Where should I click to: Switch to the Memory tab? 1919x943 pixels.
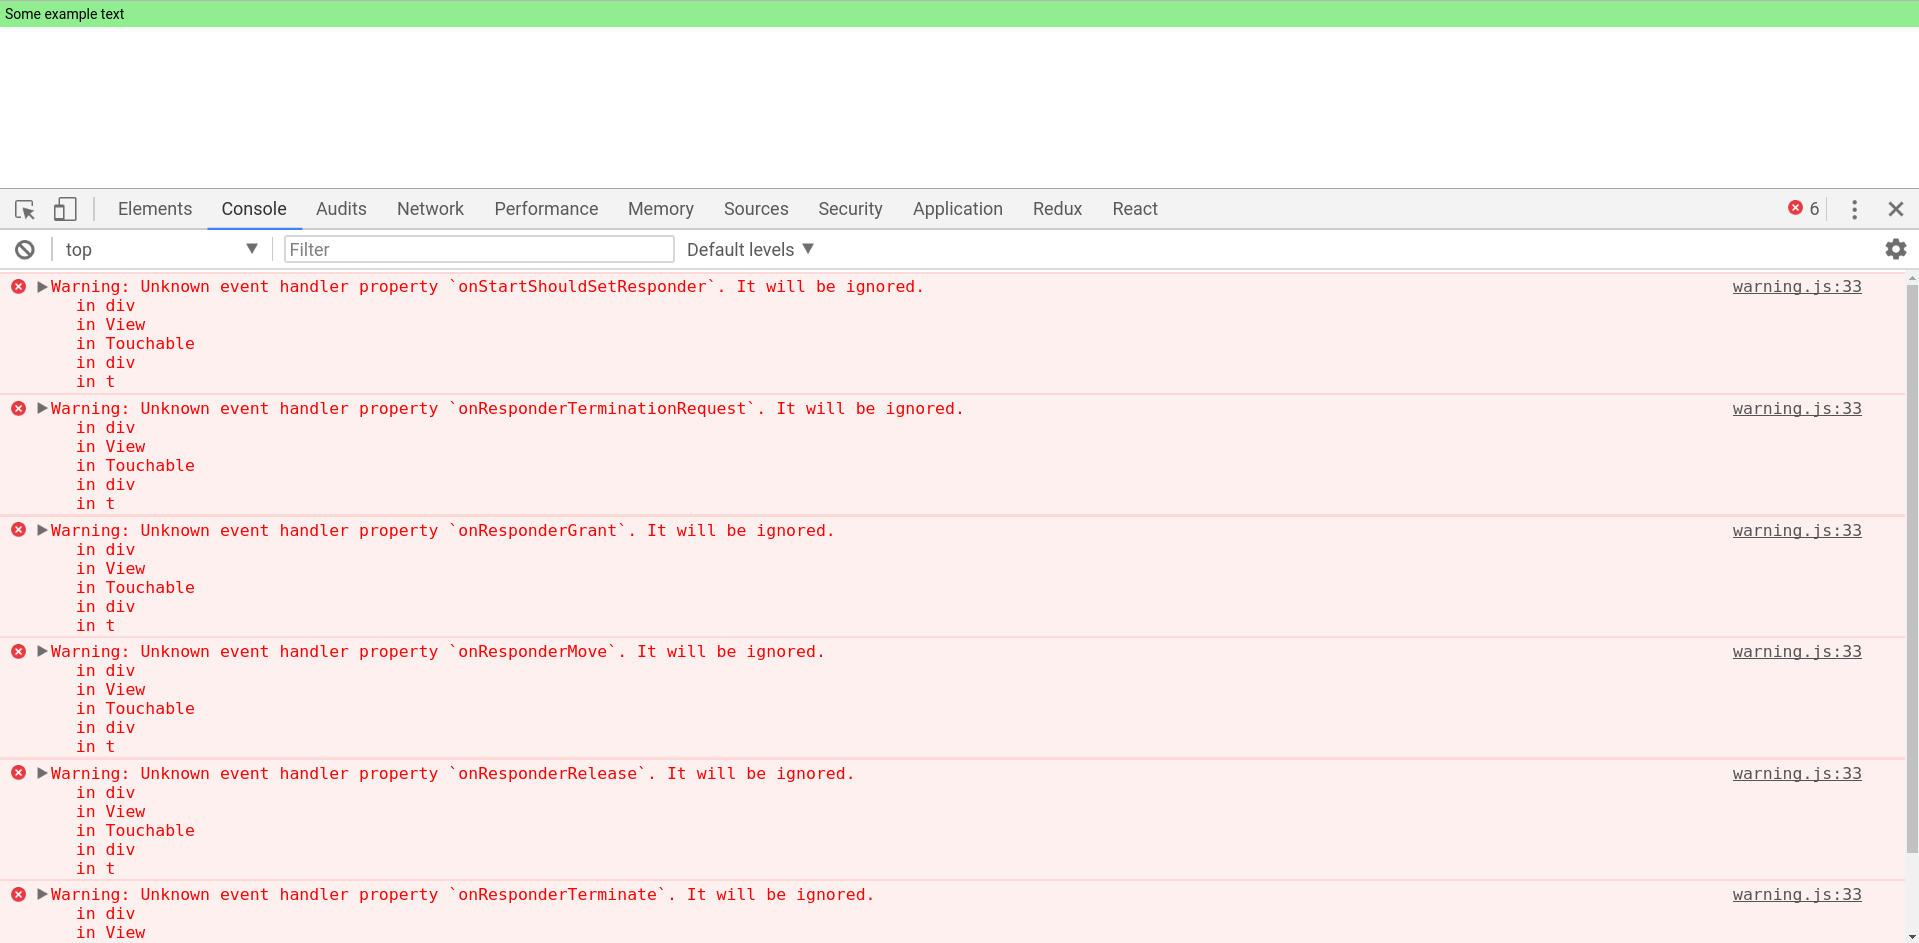pos(661,209)
